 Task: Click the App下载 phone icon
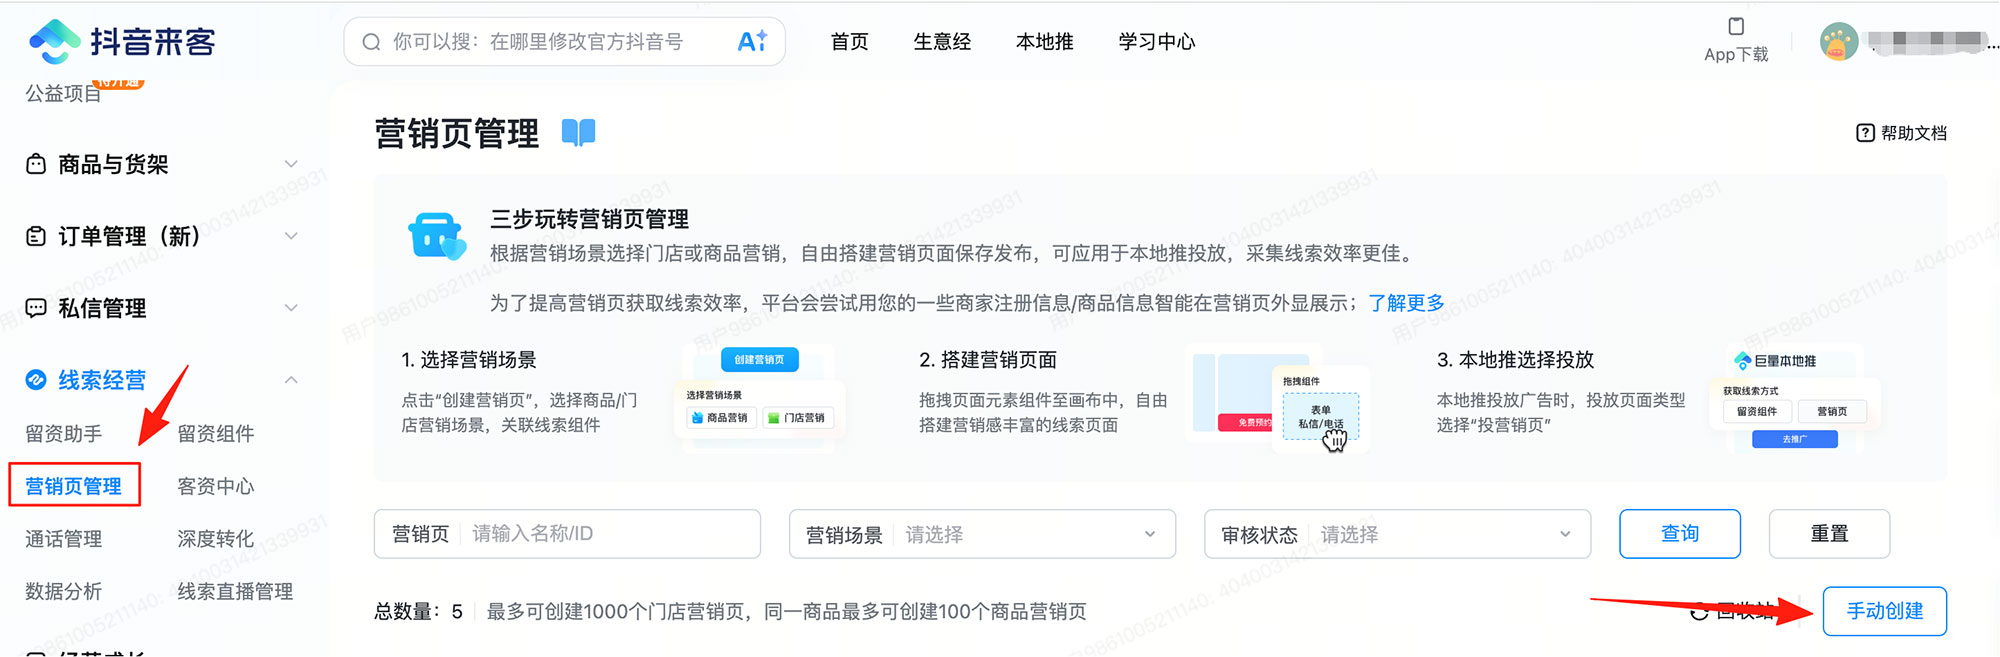[x=1736, y=27]
